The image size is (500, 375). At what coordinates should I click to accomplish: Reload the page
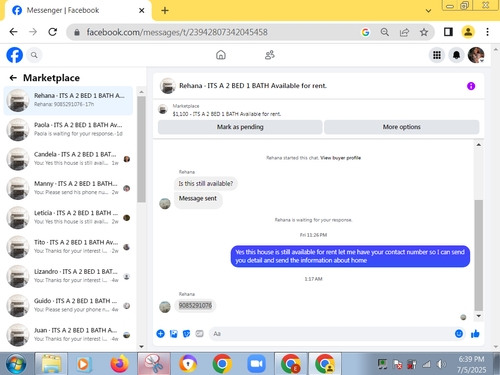[x=53, y=32]
